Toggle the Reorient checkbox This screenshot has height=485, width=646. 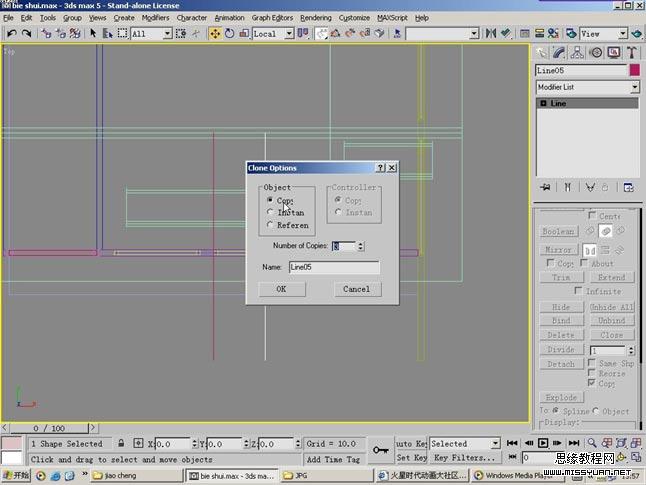(x=592, y=373)
